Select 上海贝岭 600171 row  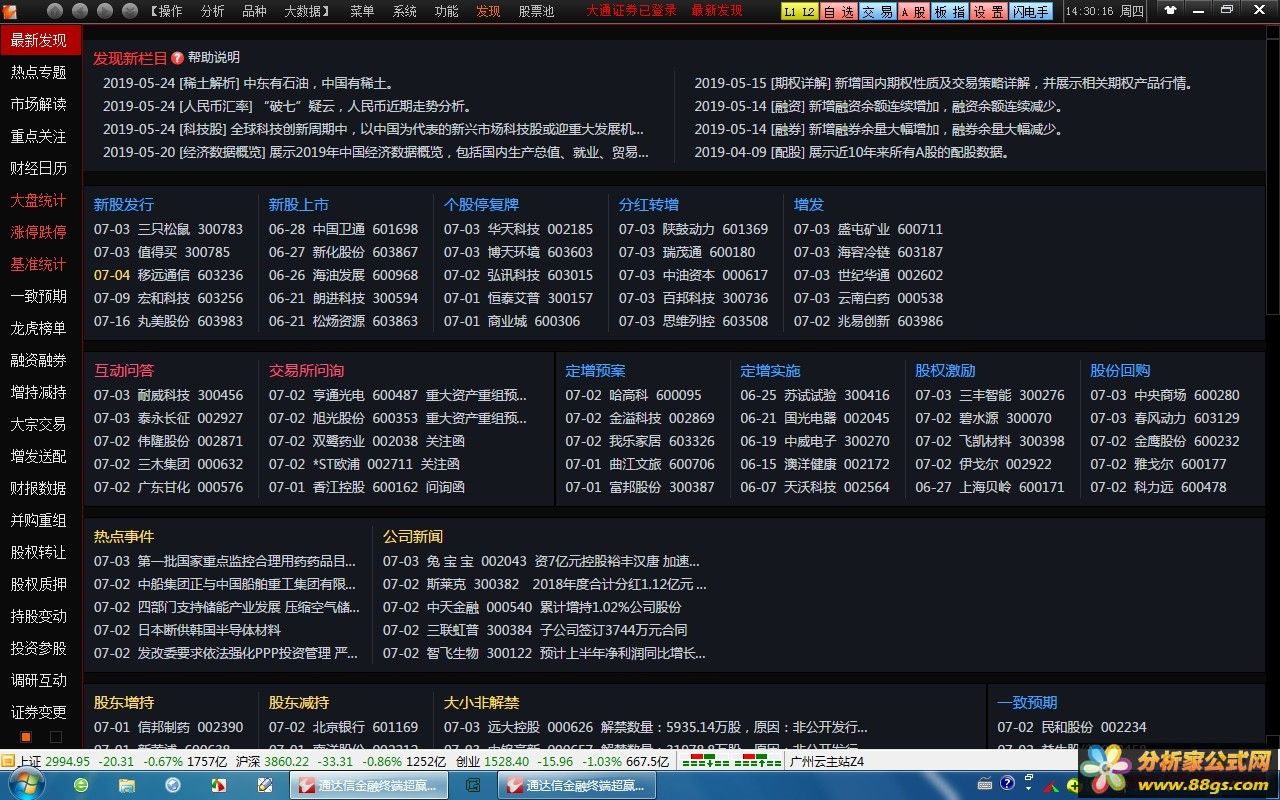990,487
